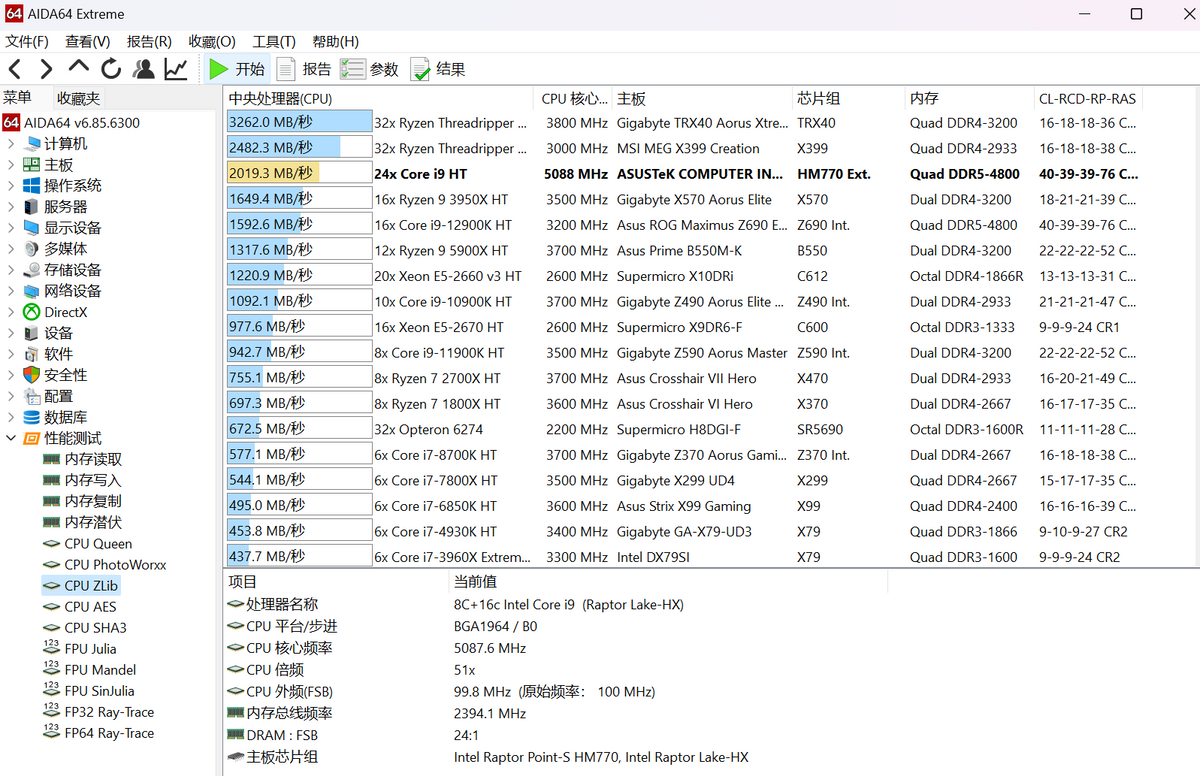Open the 报告(R) menu
The width and height of the screenshot is (1200, 776).
[149, 41]
